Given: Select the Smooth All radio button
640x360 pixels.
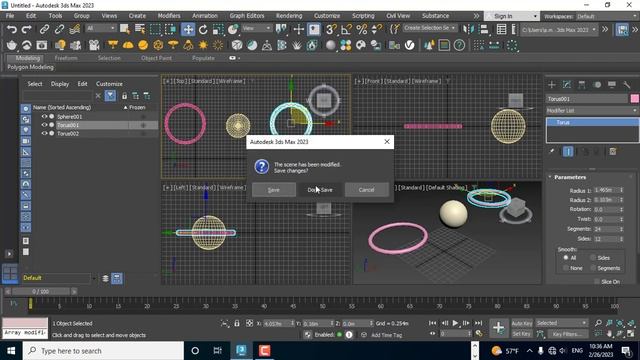Looking at the screenshot, I should click(x=566, y=258).
